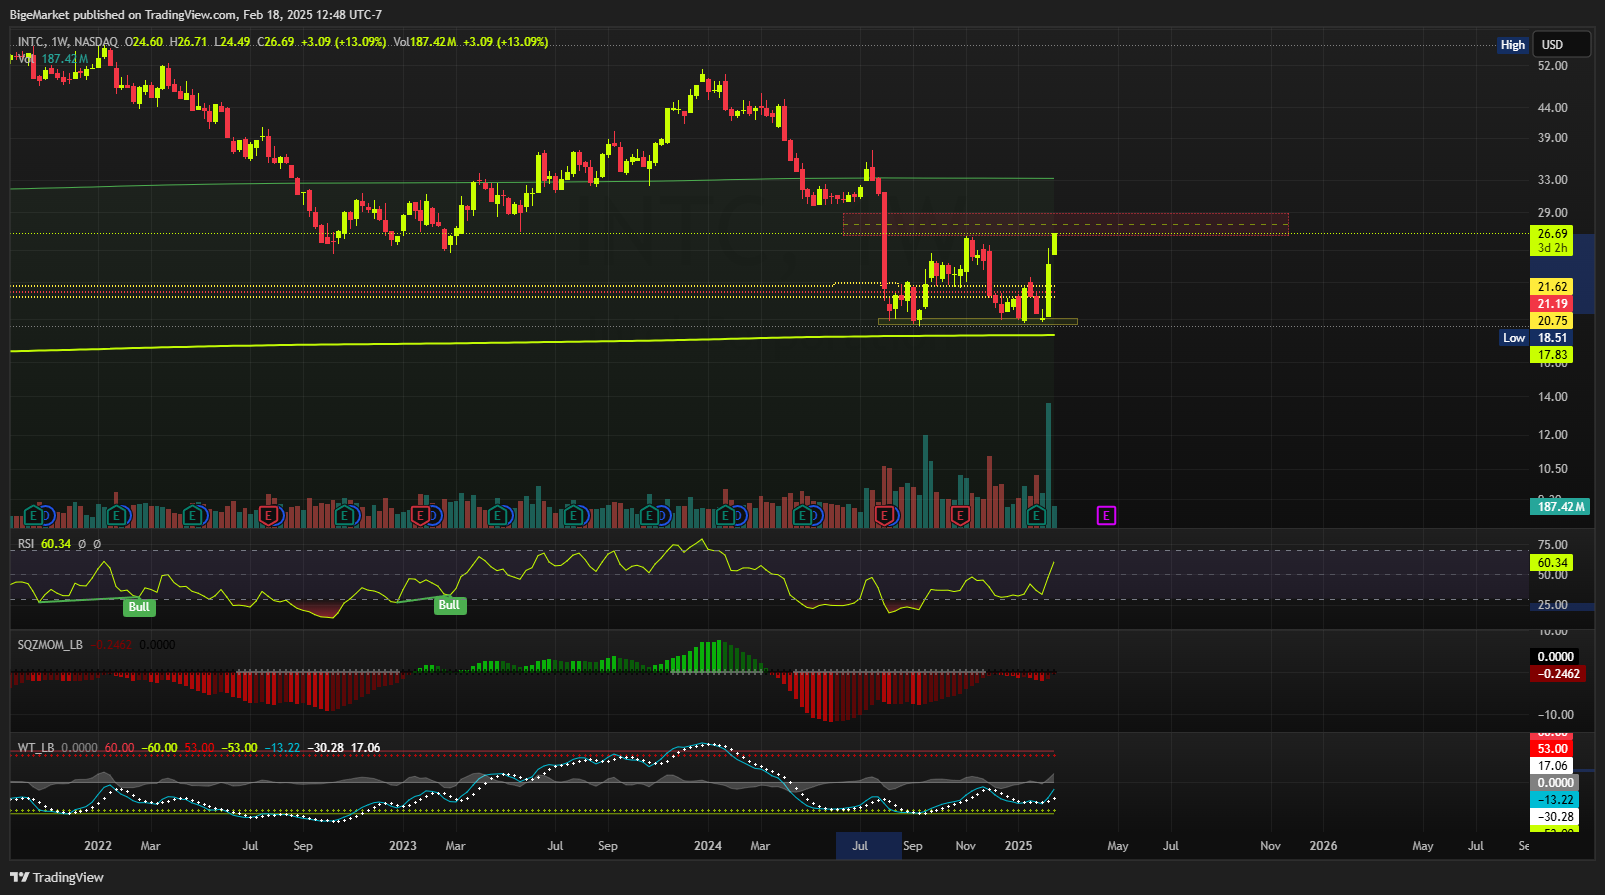Click the -30.28 WaveTrend scale label
The height and width of the screenshot is (895, 1605).
[1555, 817]
